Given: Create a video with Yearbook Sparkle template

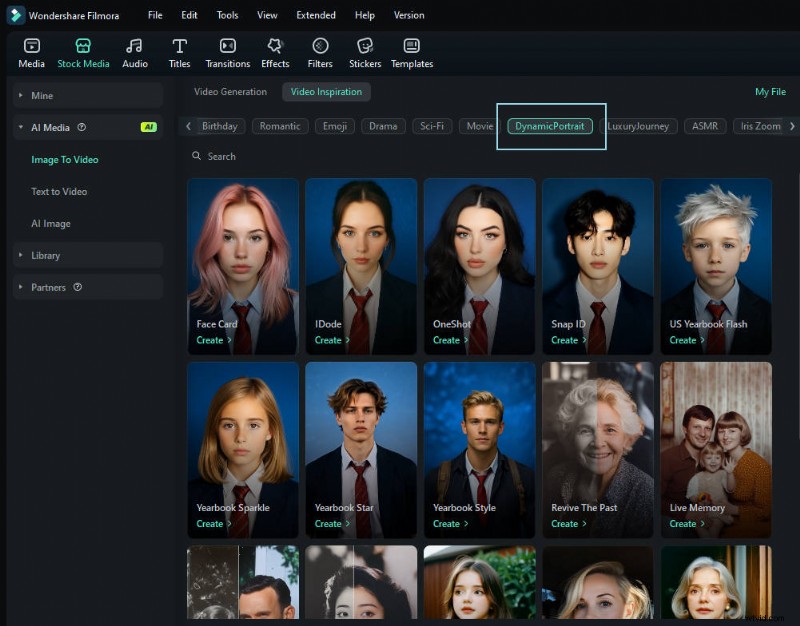Looking at the screenshot, I should click(x=211, y=523).
